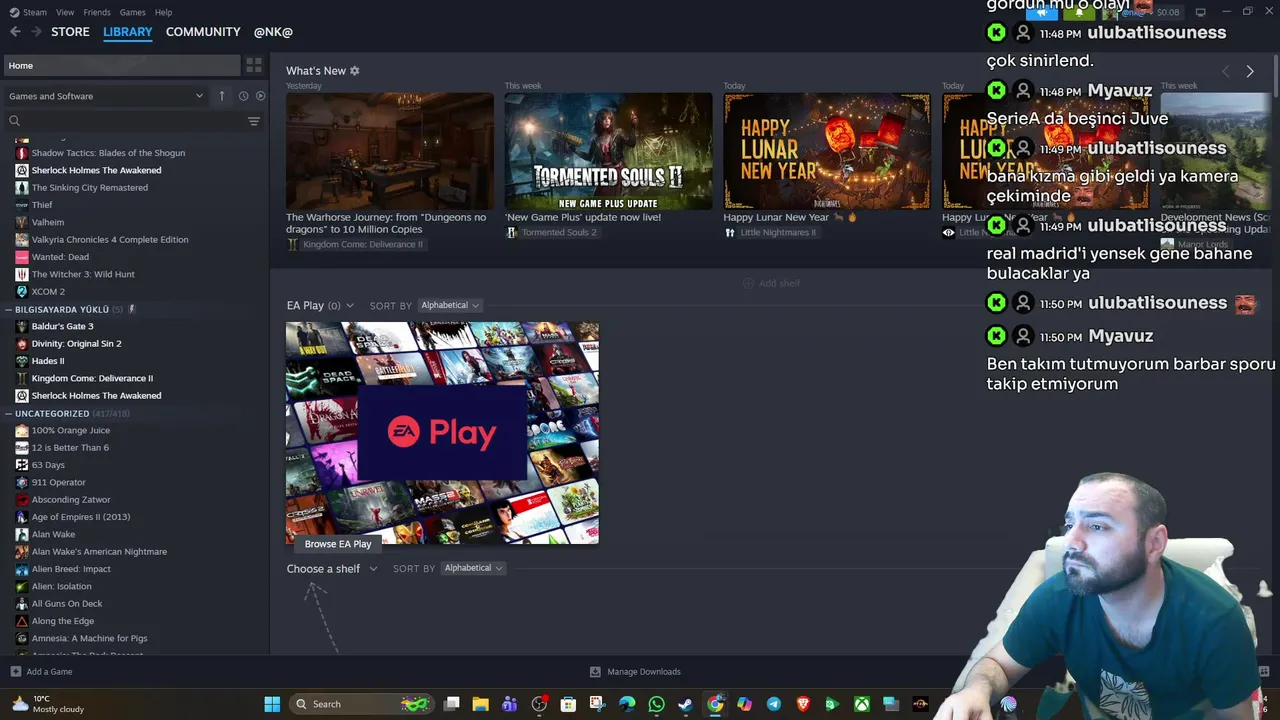This screenshot has height=720, width=1280.
Task: Click the ready-to-play filter icon
Action: point(260,96)
